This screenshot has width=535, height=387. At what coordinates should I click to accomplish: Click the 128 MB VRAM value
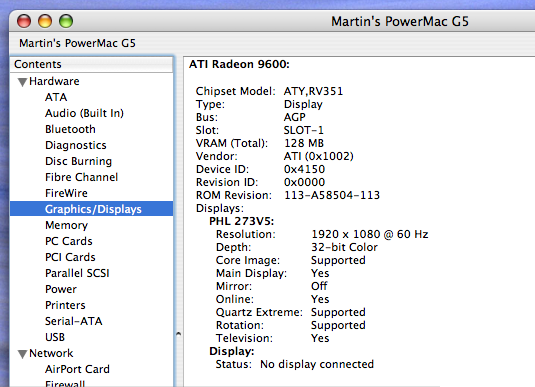304,143
